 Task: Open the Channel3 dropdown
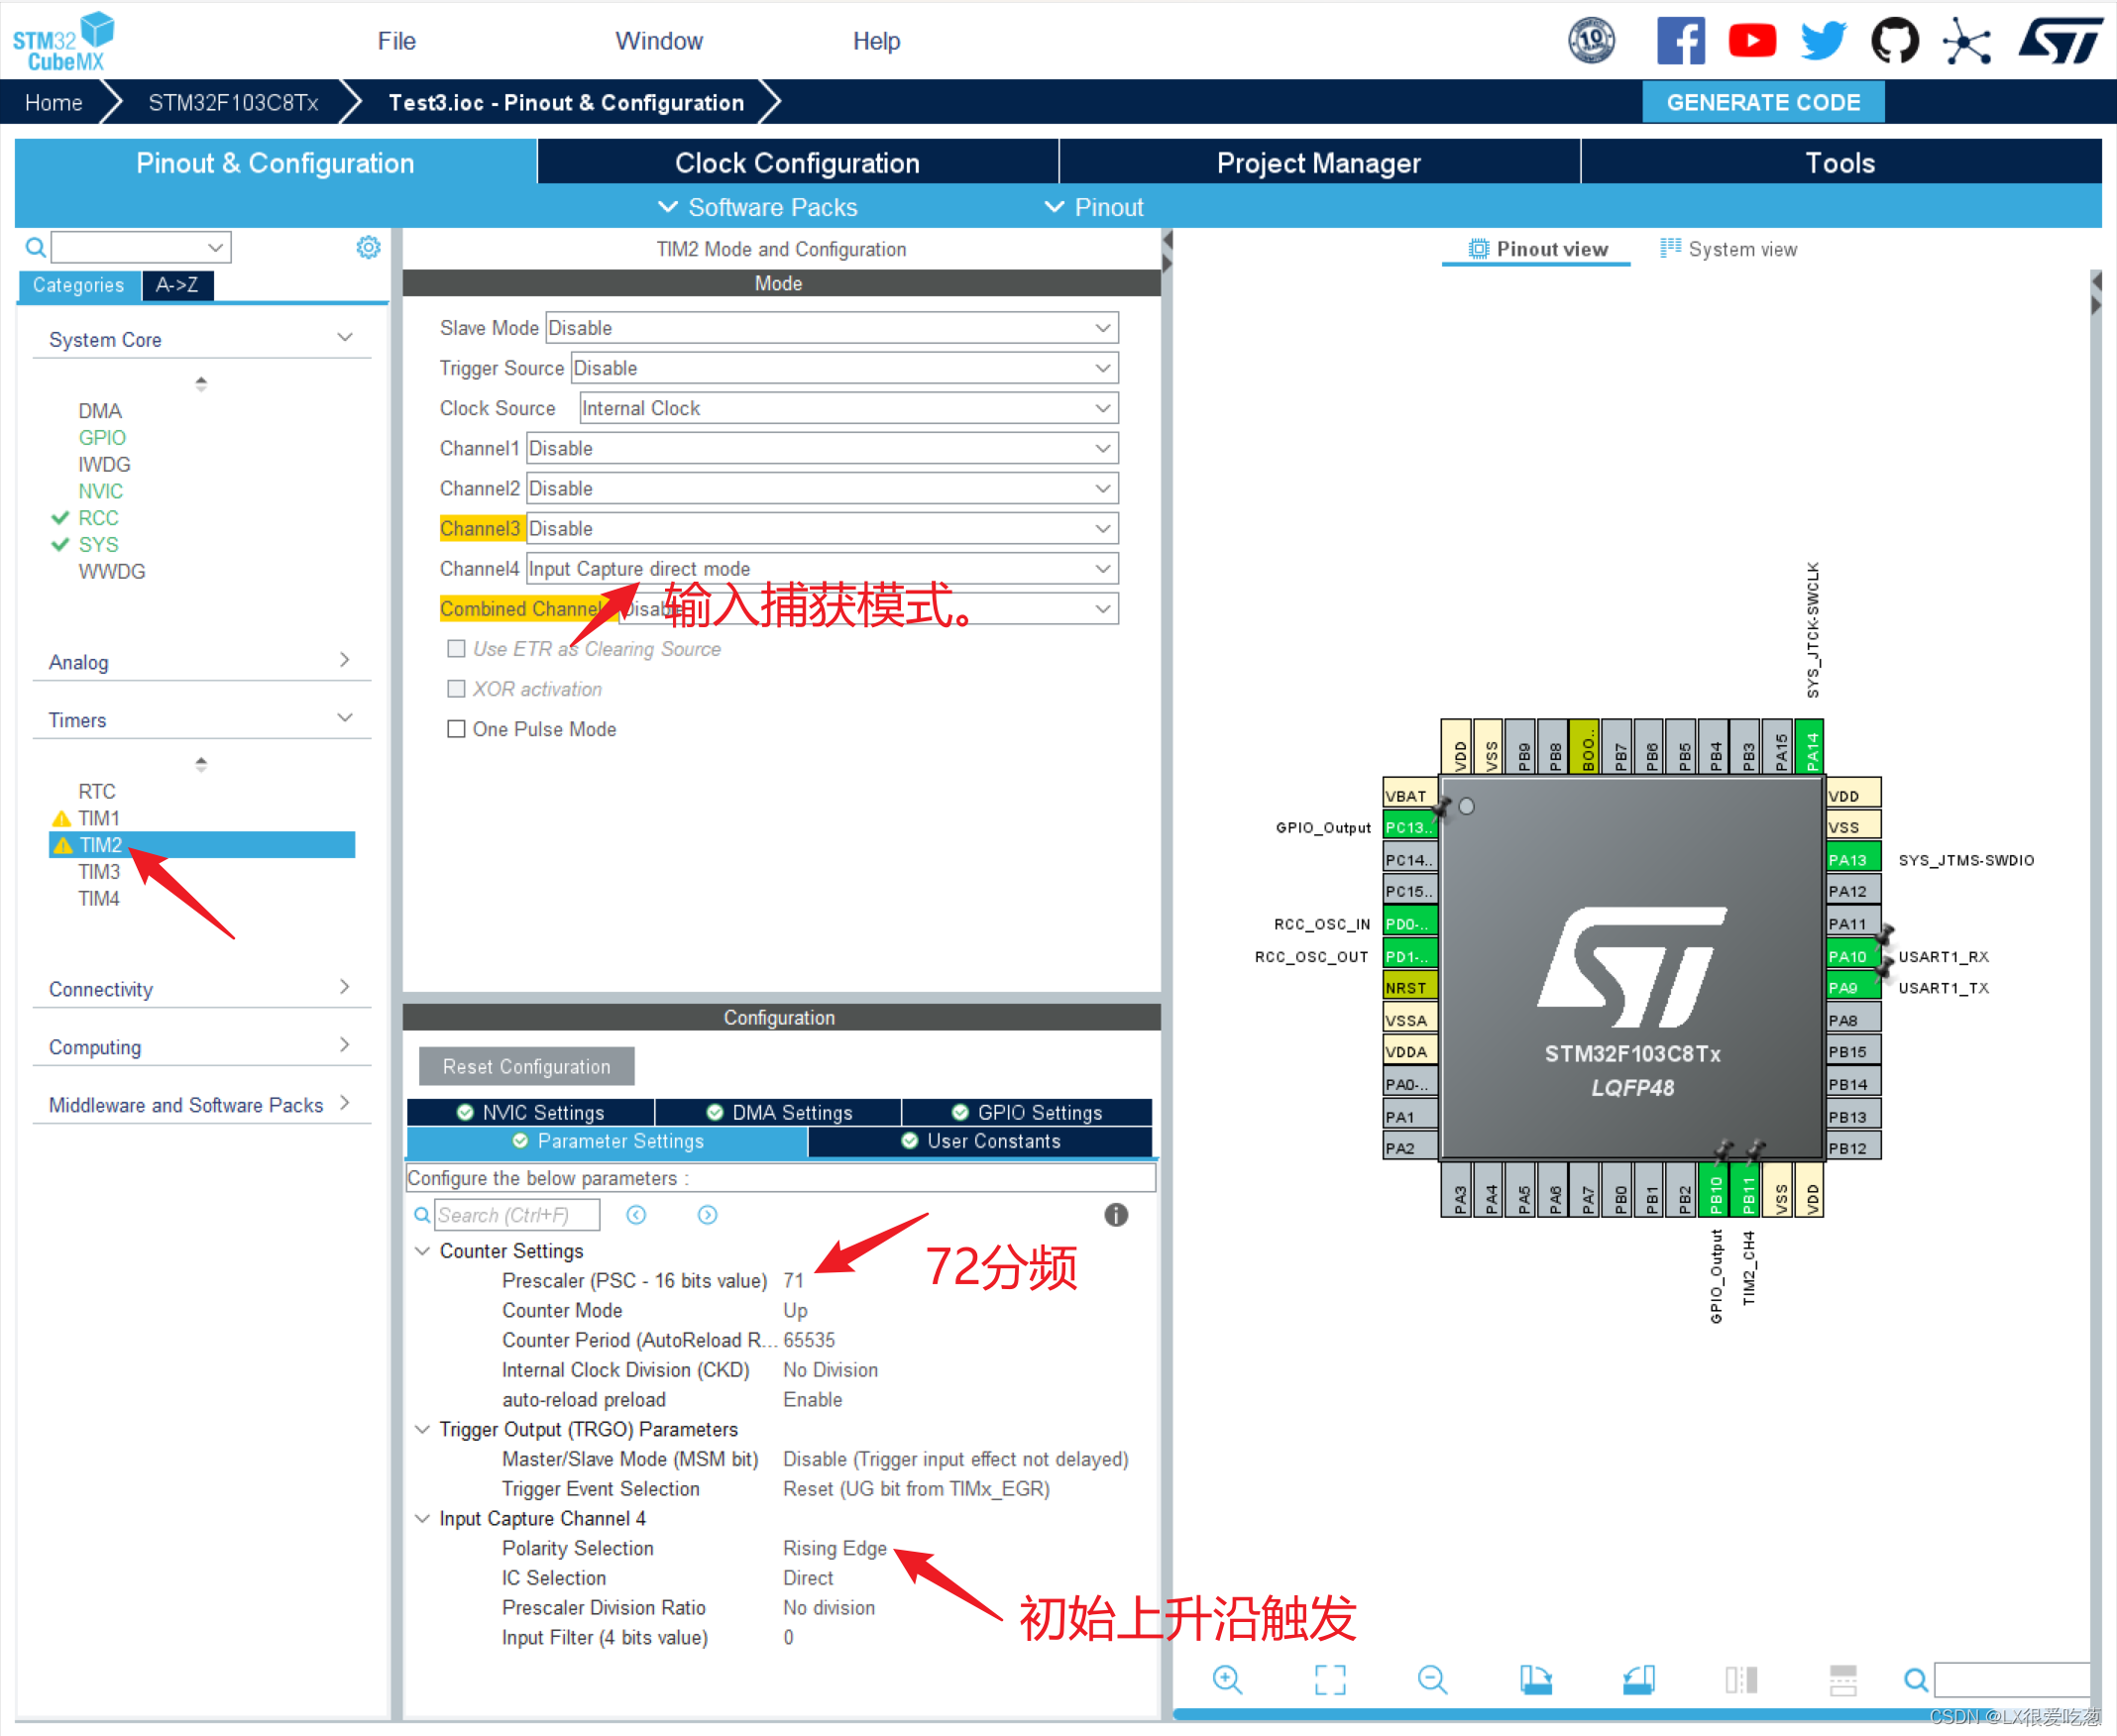tap(822, 528)
